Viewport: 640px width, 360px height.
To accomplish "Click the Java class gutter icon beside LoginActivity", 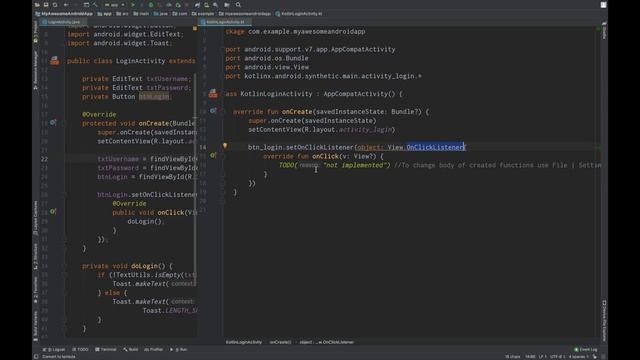I will click(x=54, y=61).
